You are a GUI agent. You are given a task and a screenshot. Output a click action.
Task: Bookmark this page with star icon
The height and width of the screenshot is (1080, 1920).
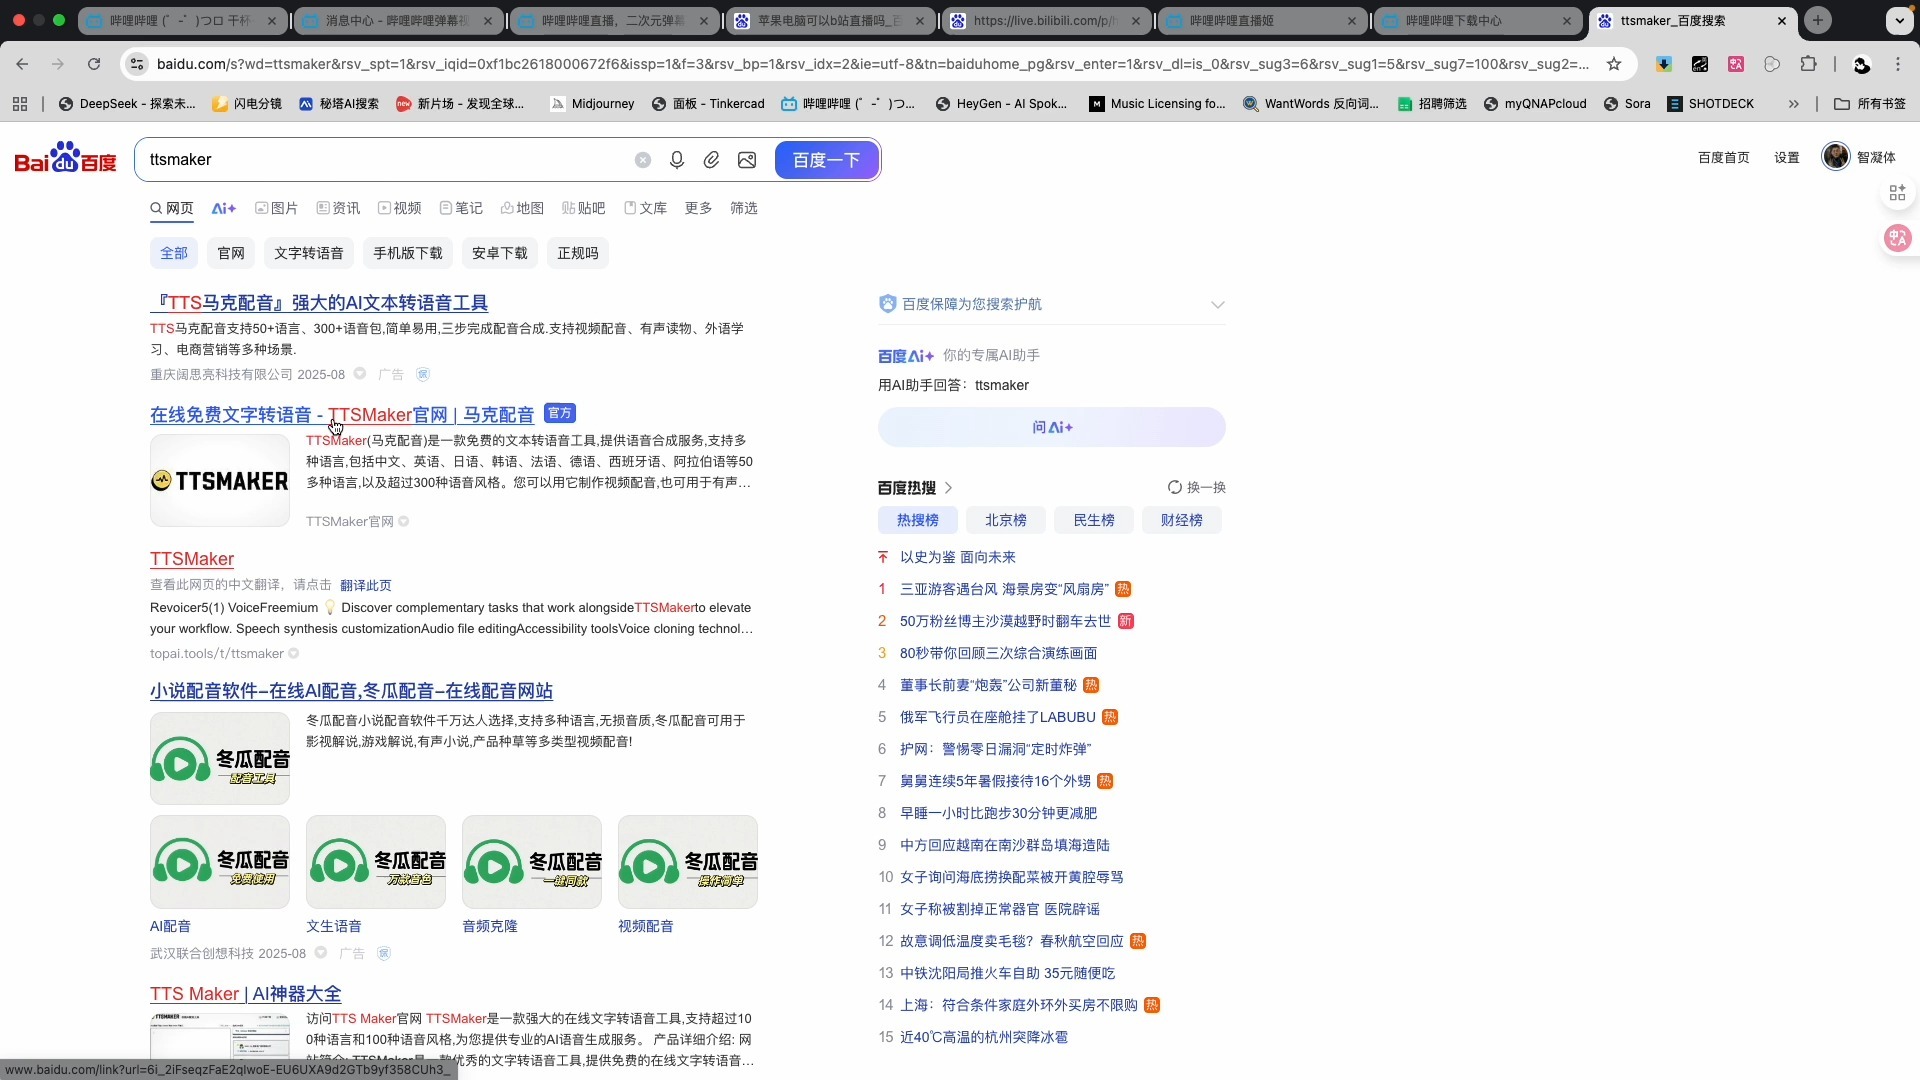tap(1614, 64)
